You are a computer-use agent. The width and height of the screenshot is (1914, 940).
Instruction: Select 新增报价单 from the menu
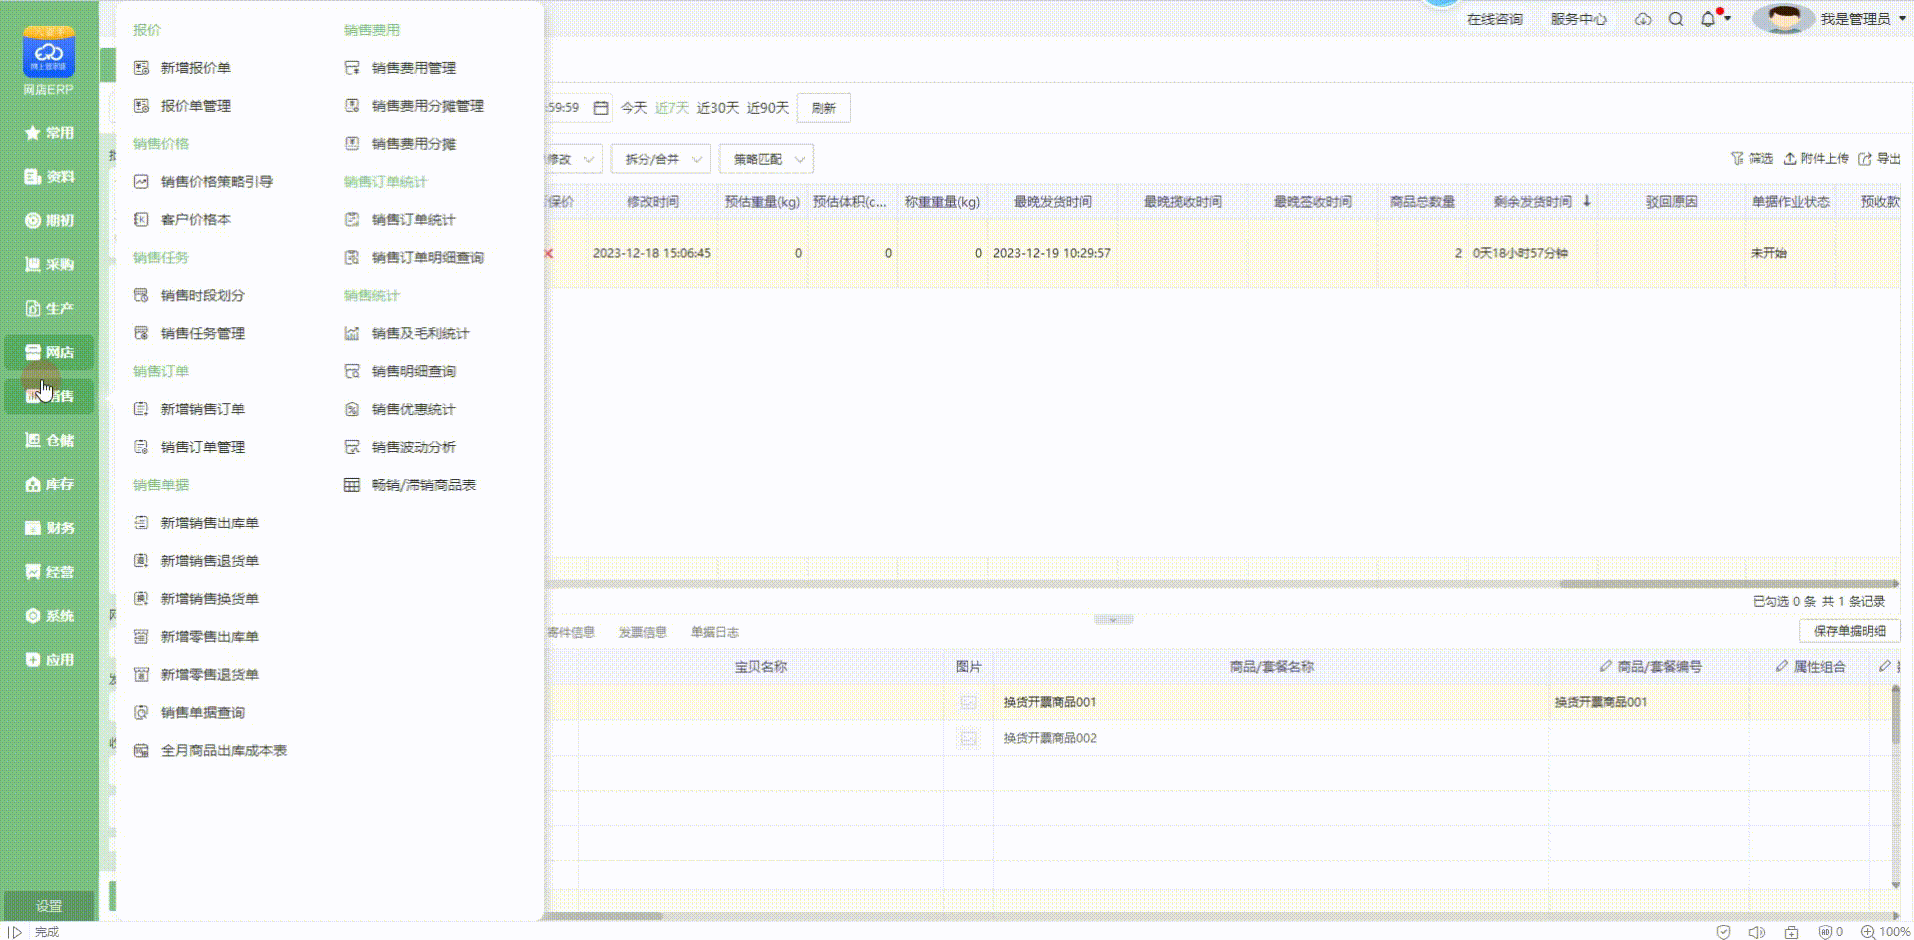coord(195,68)
